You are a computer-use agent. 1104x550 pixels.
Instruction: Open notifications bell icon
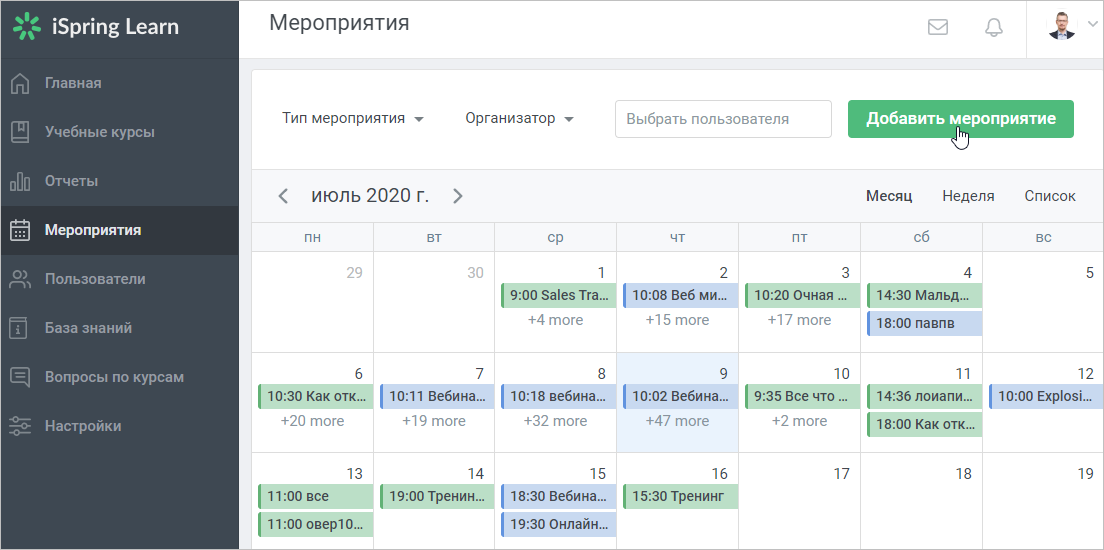(x=993, y=27)
